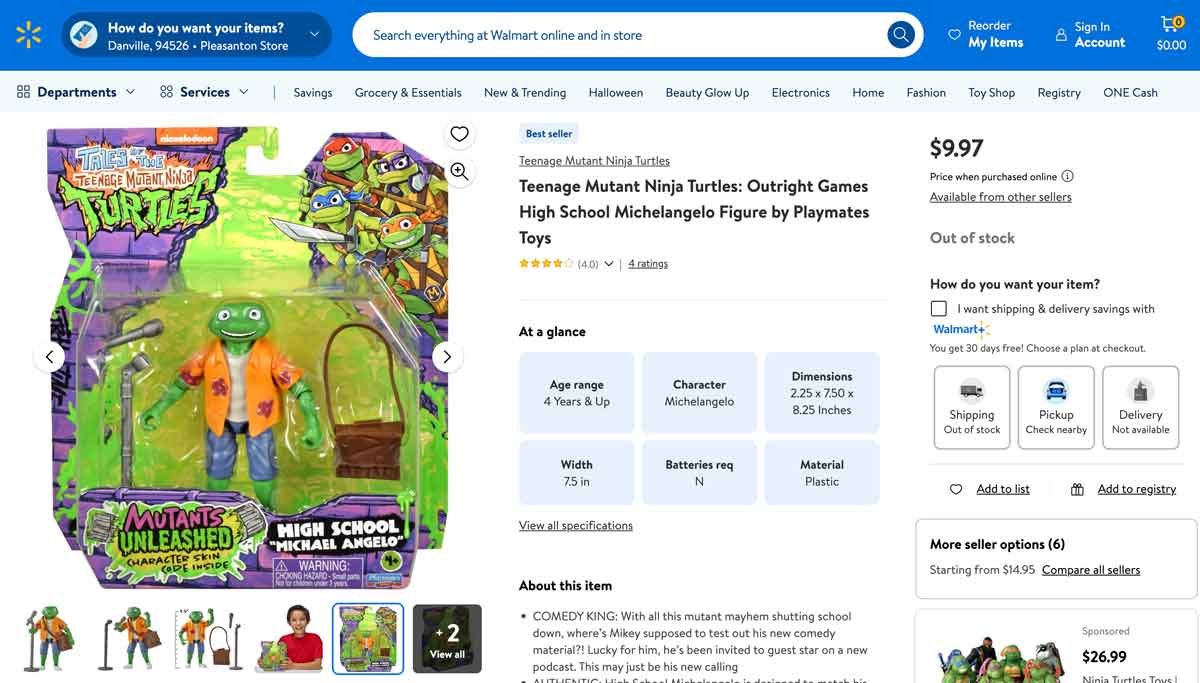Click the zoom magnifier on the product image
This screenshot has width=1200, height=683.
459,171
